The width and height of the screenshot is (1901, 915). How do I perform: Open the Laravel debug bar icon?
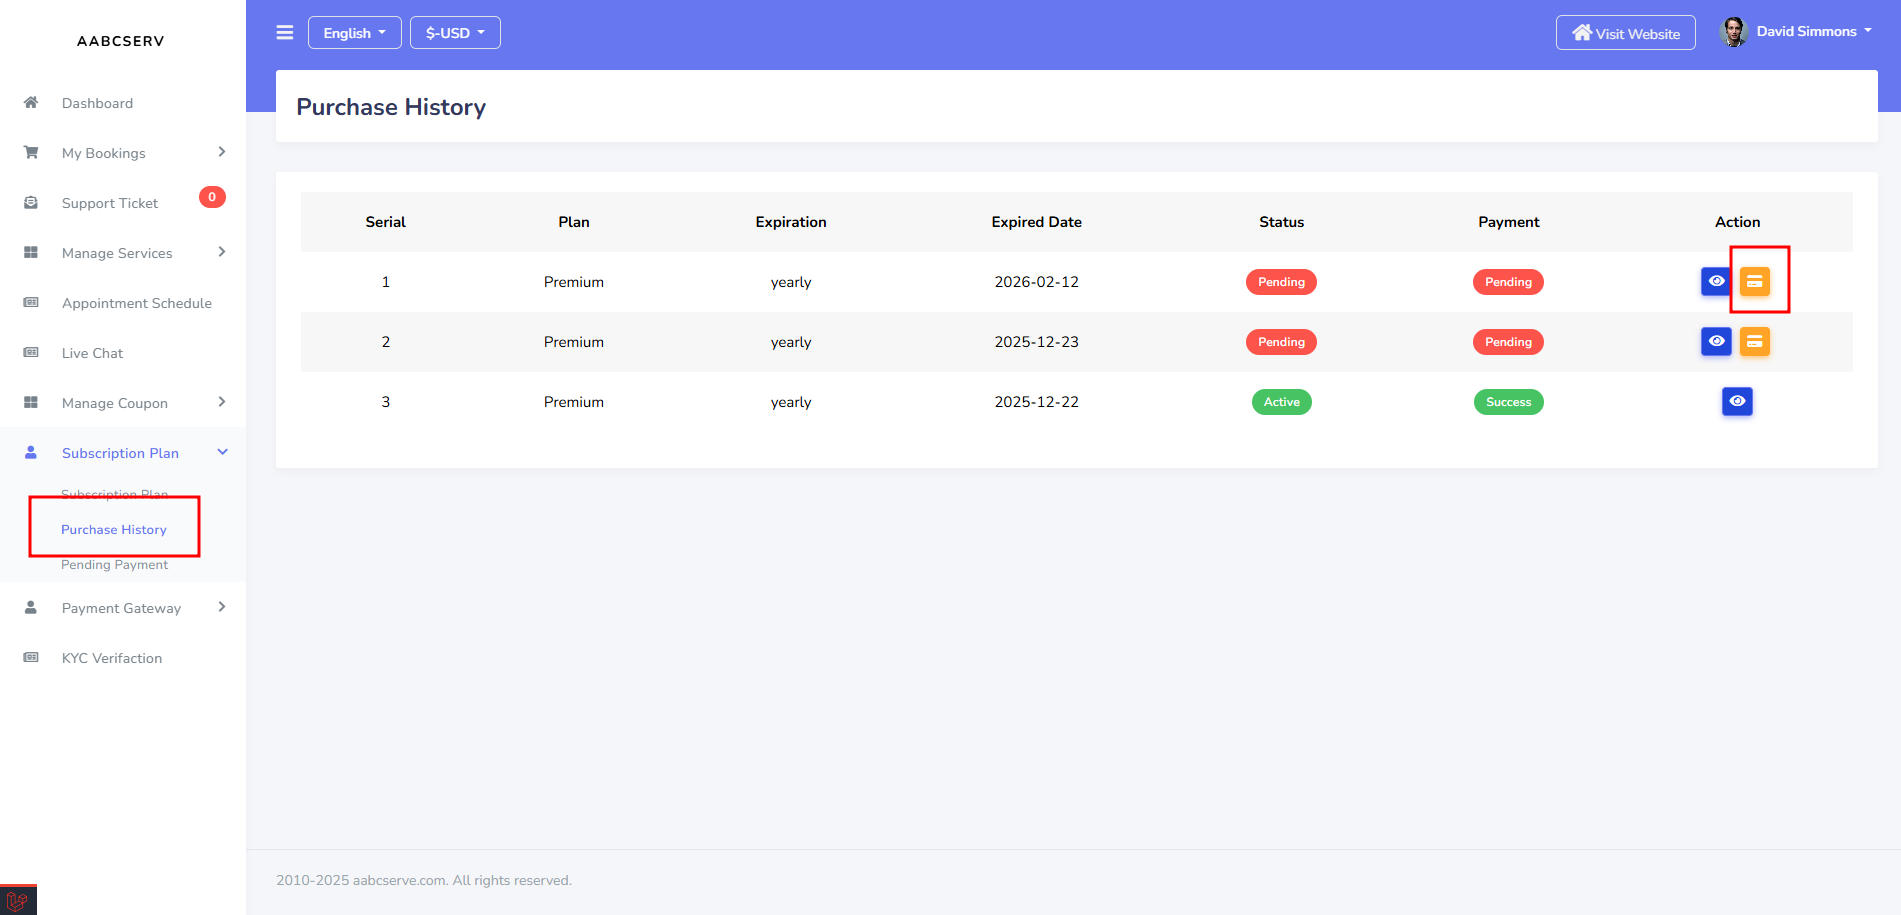pyautogui.click(x=18, y=900)
